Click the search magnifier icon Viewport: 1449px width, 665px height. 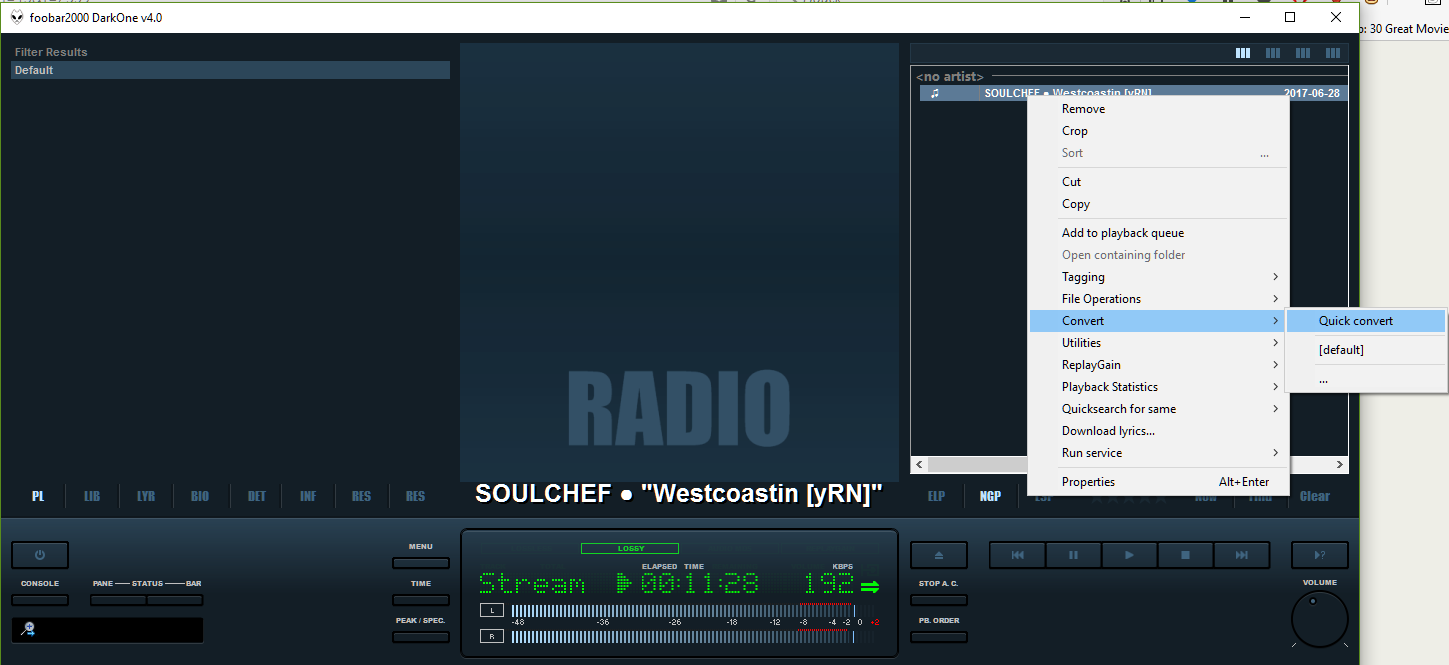pos(29,629)
